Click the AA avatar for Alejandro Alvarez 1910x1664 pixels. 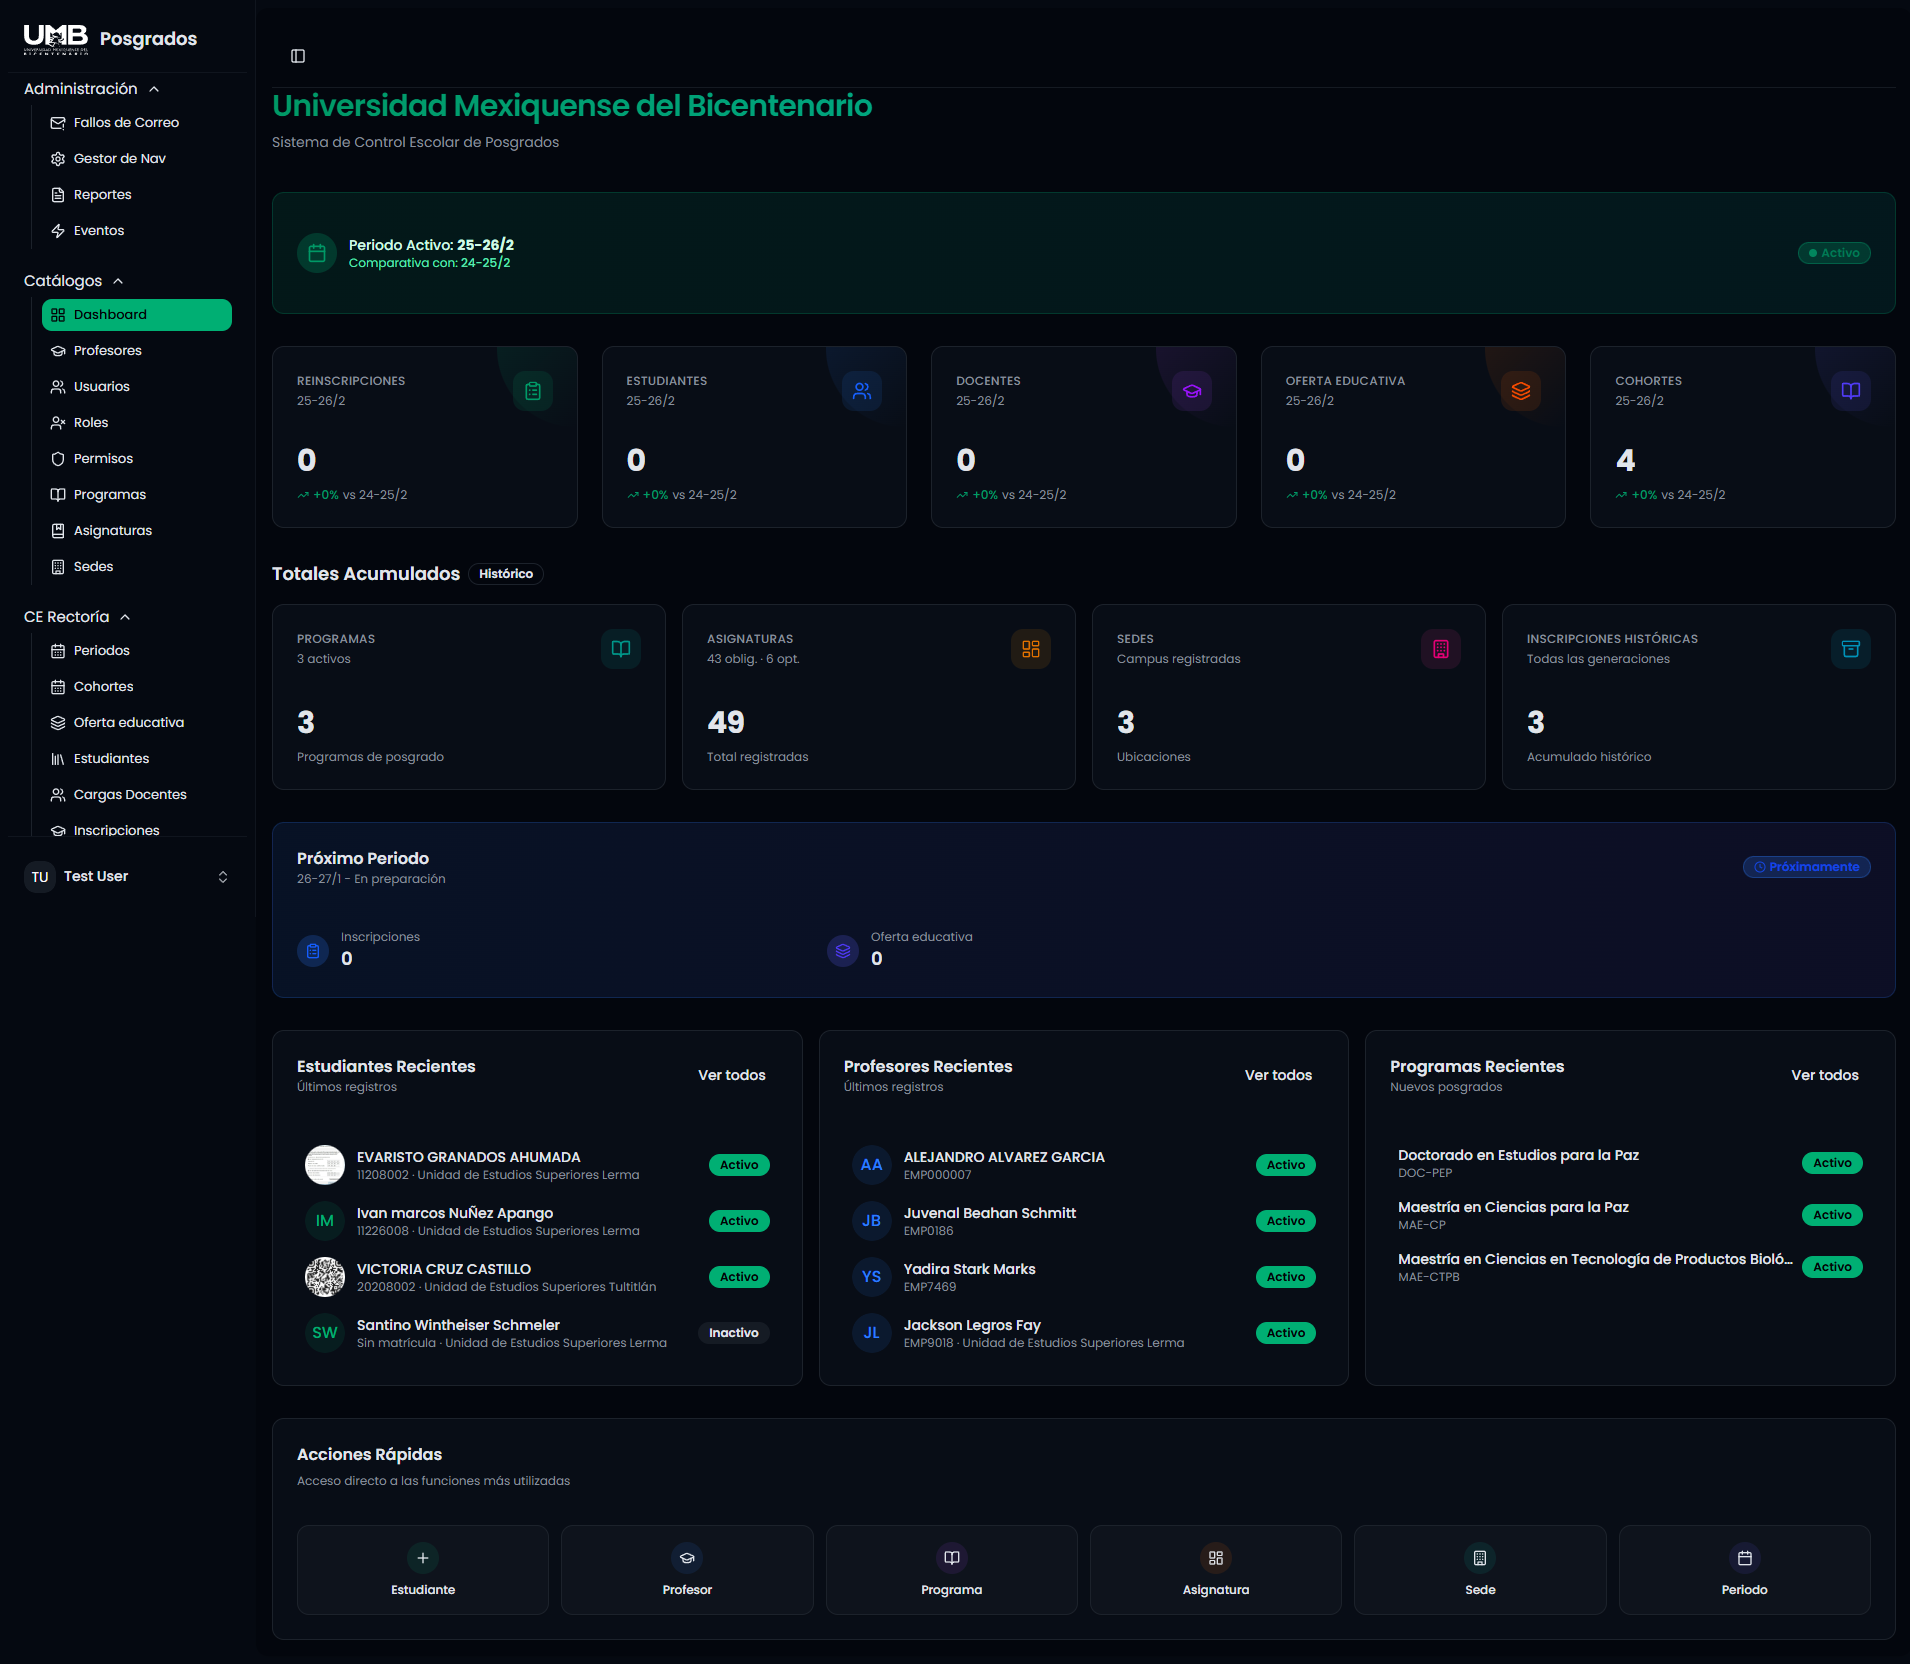point(872,1165)
